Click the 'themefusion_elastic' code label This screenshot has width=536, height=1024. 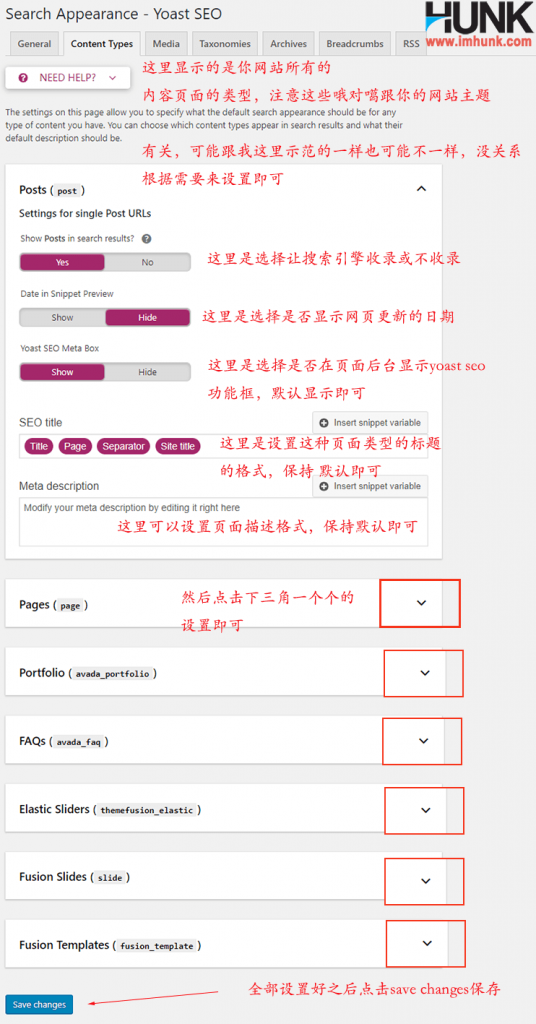coord(147,810)
